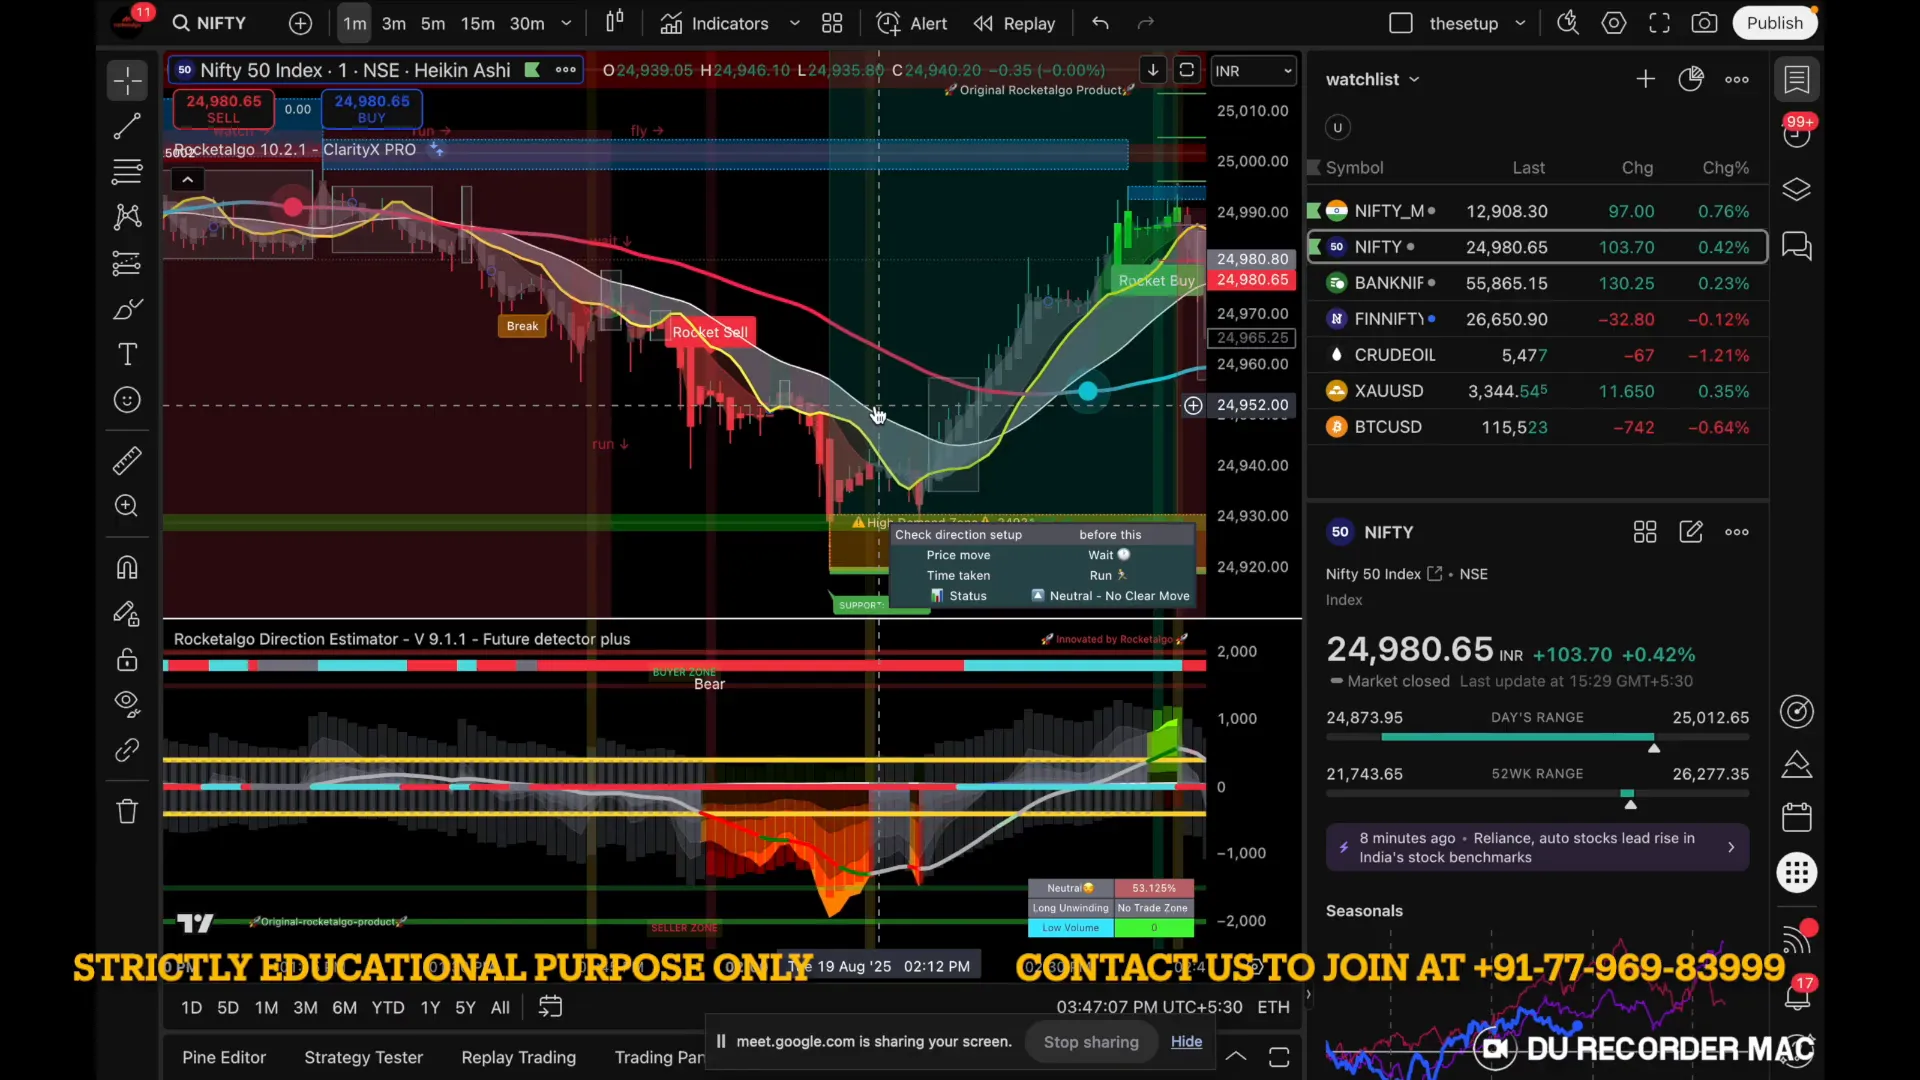Select the All date range
Screen dimensions: 1920x1080
(500, 1008)
